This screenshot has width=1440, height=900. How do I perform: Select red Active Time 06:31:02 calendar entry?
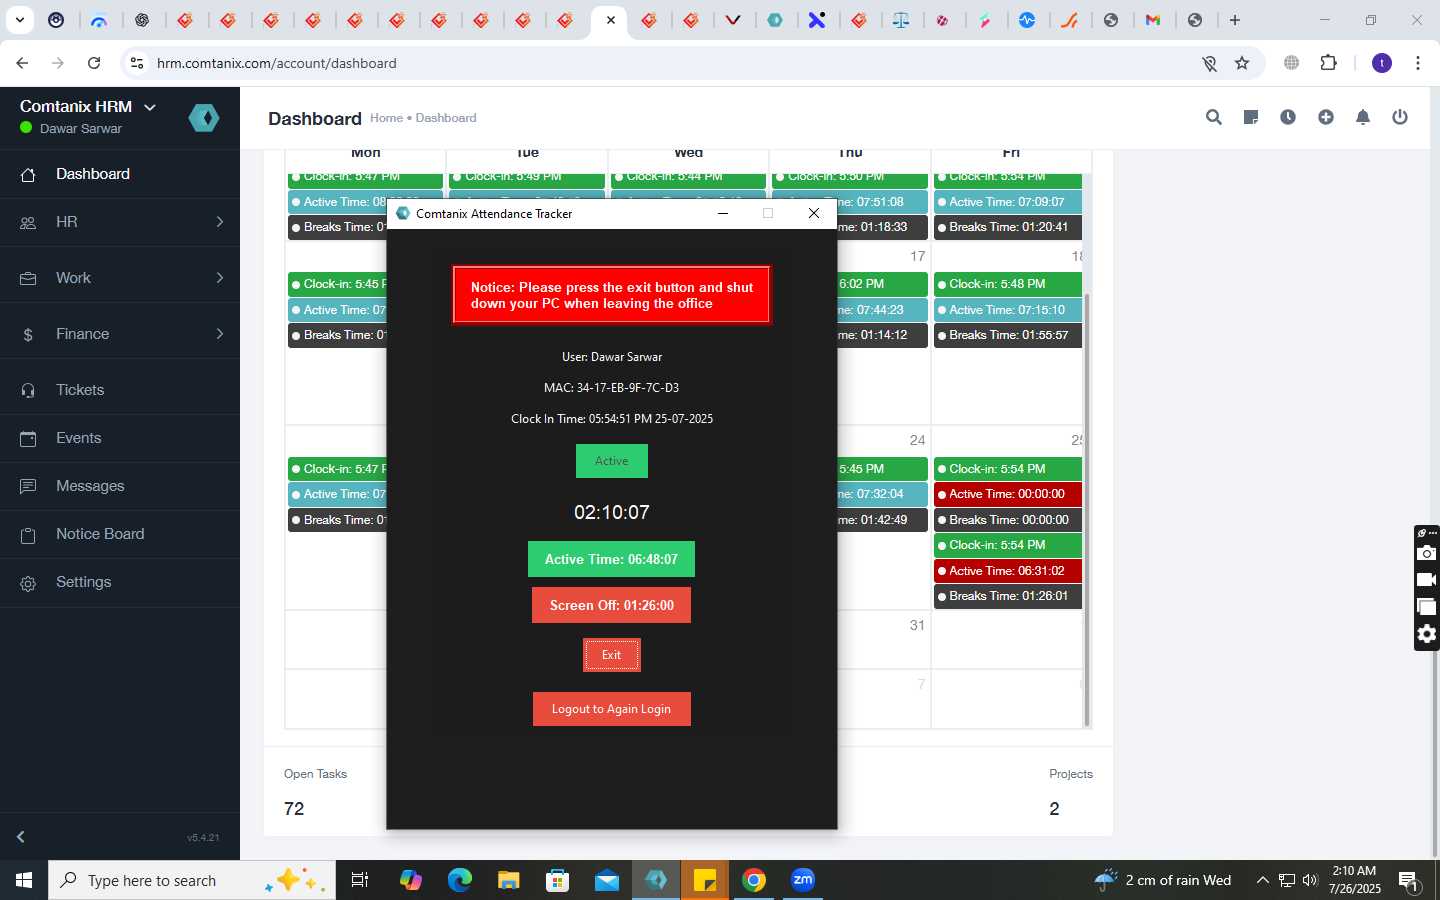click(x=1008, y=571)
